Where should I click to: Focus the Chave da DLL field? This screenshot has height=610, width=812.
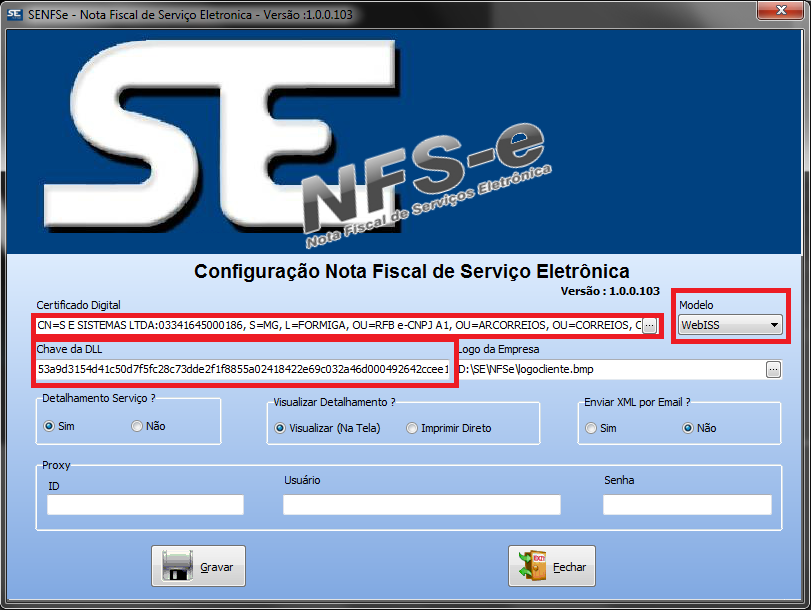243,369
